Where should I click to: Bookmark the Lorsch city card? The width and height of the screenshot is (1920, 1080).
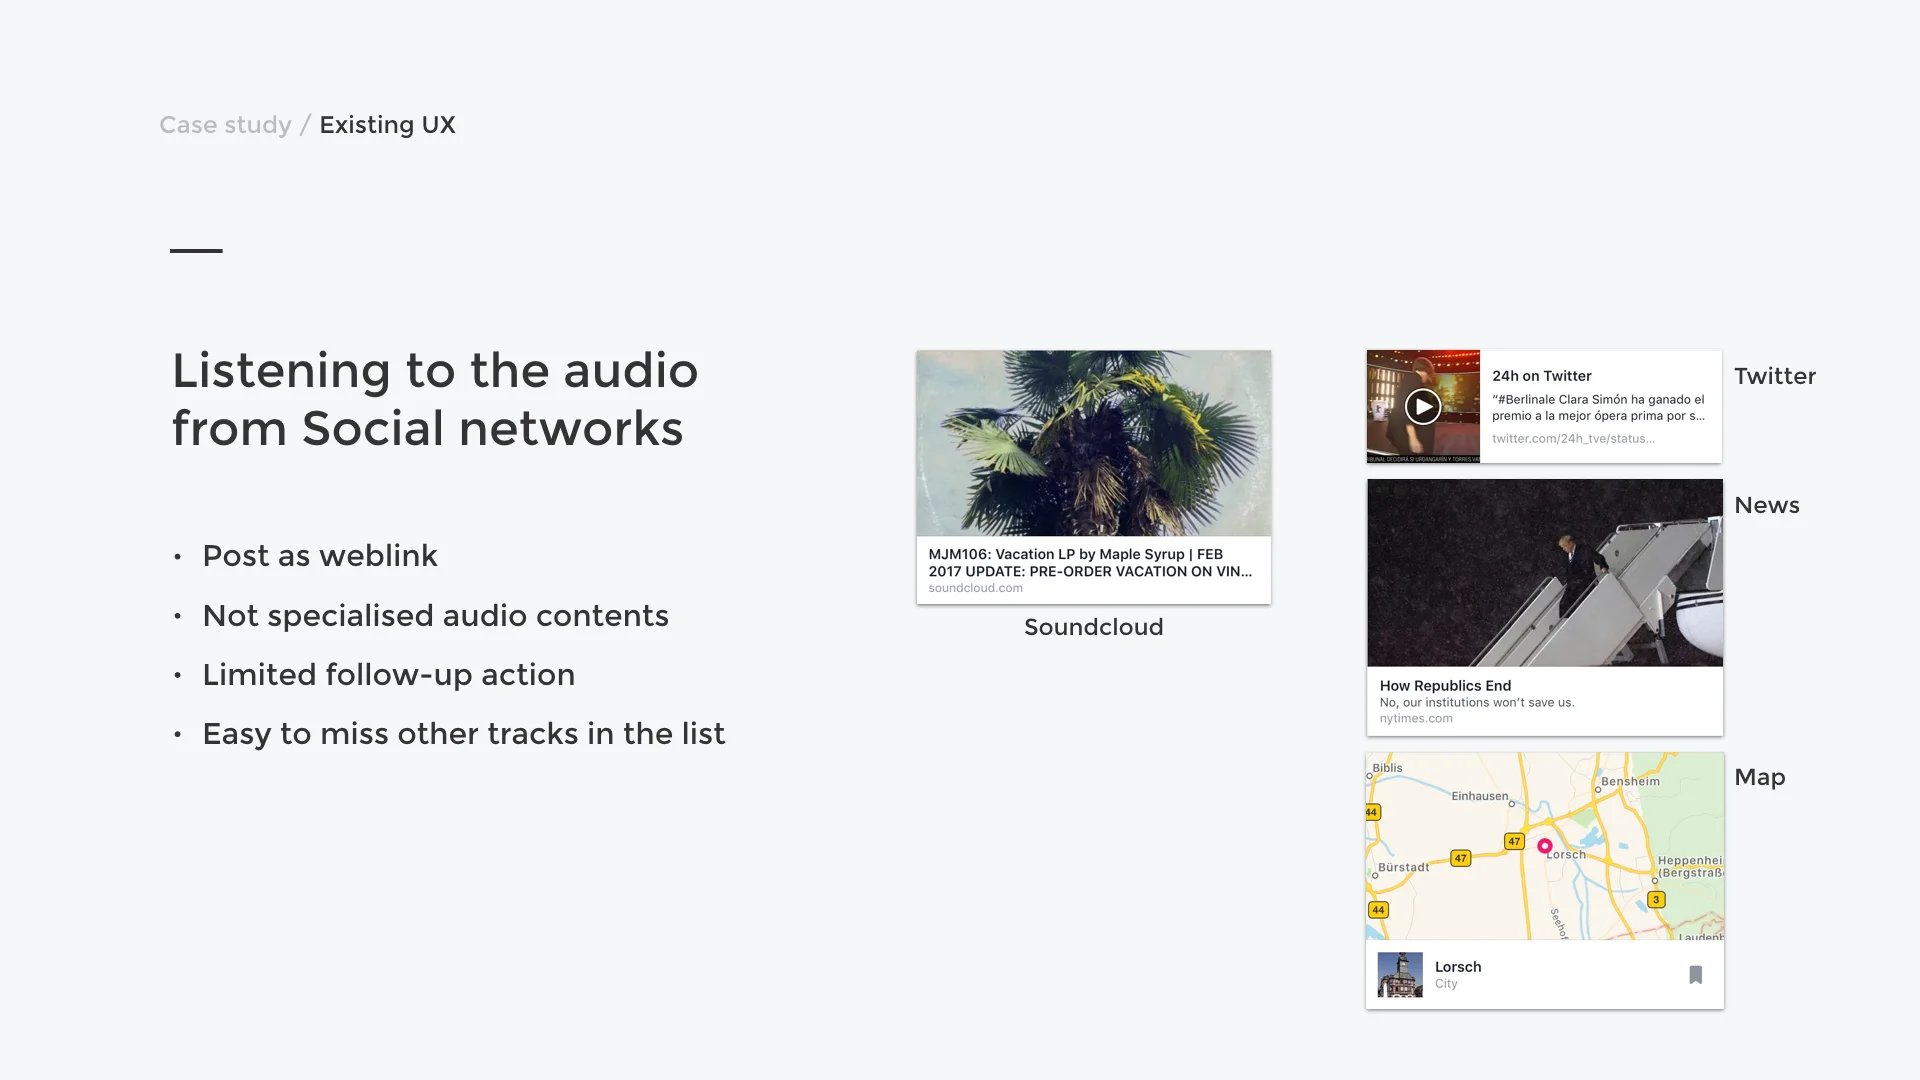tap(1695, 975)
